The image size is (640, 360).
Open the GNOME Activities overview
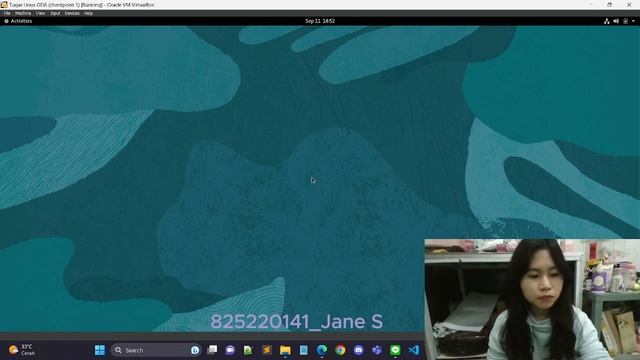coord(18,21)
